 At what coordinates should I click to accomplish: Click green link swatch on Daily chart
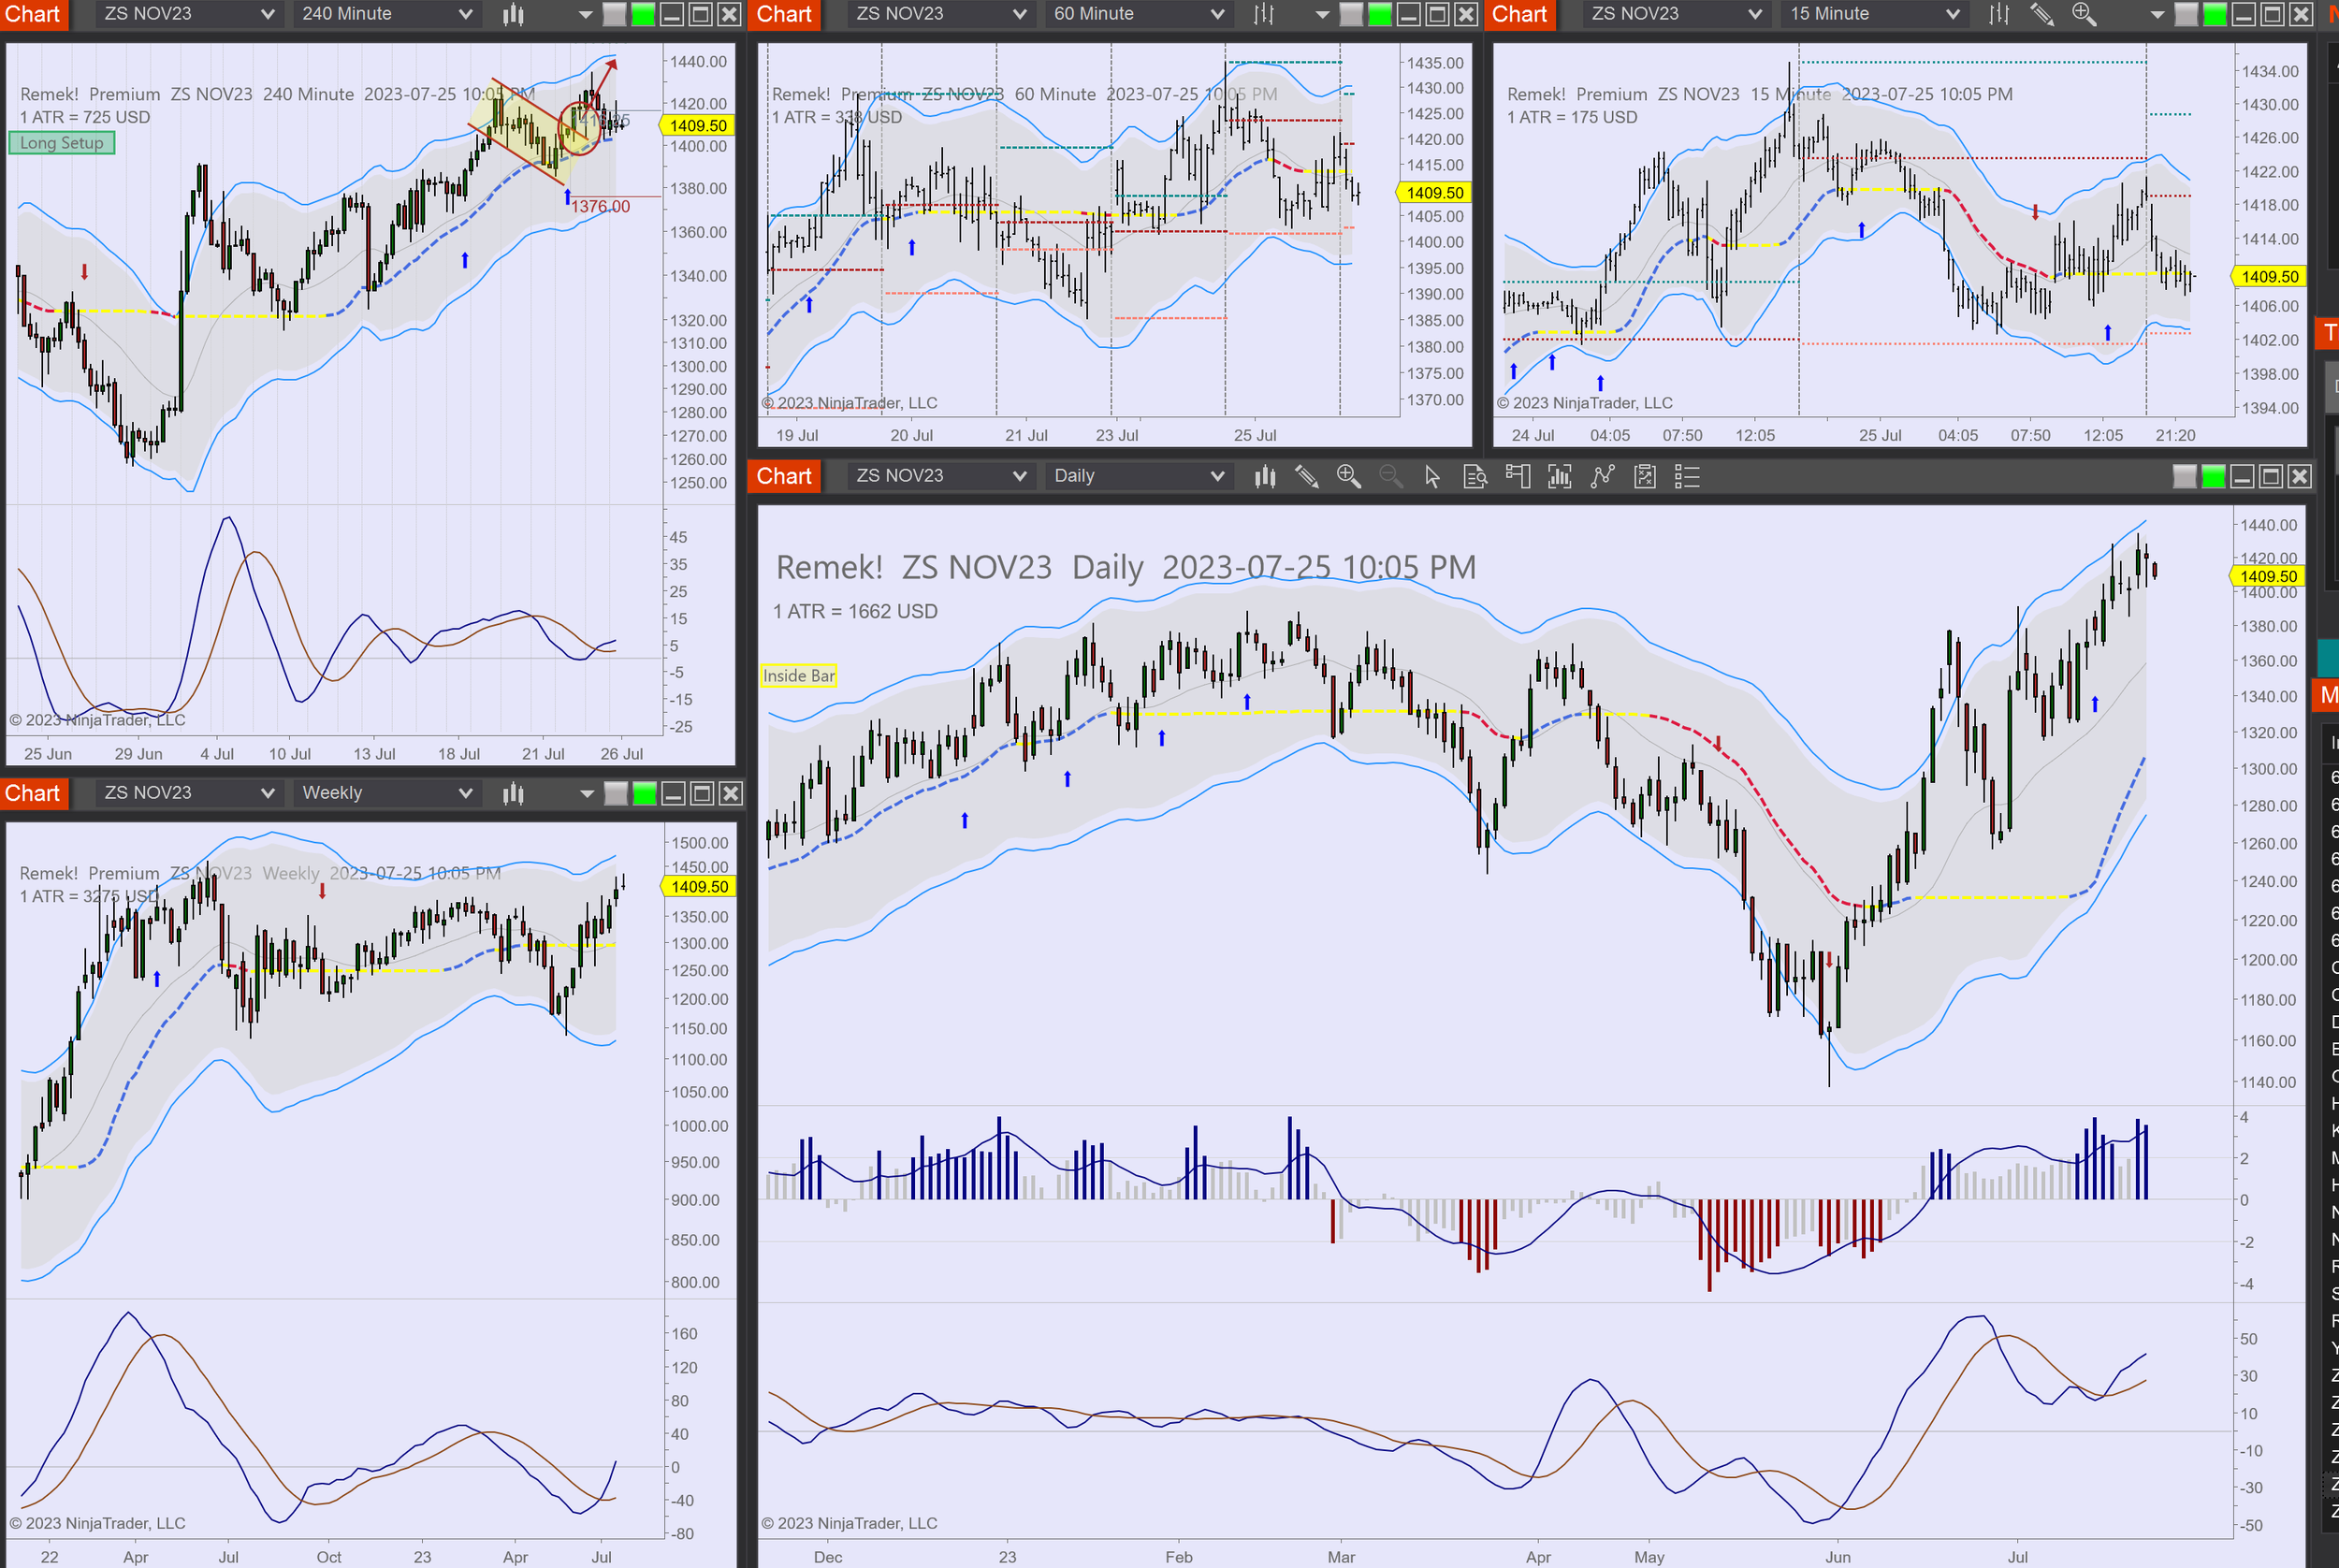point(2213,476)
